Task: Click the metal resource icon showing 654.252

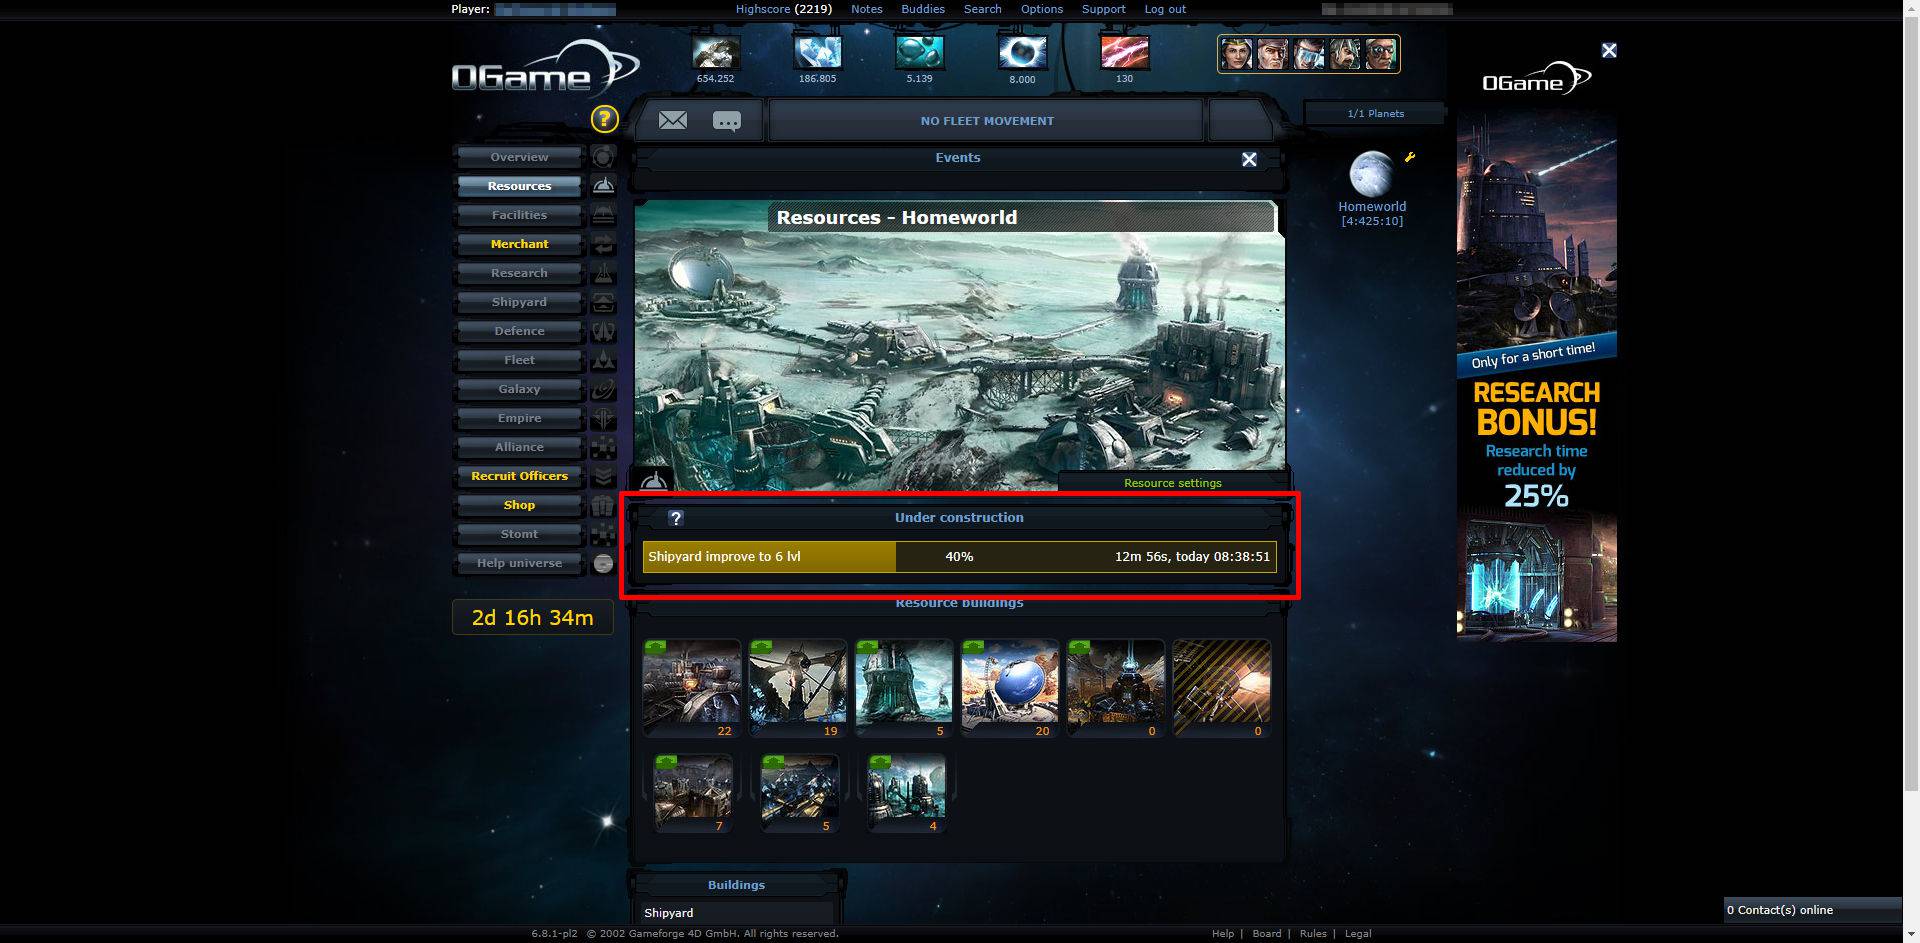Action: click(x=715, y=52)
